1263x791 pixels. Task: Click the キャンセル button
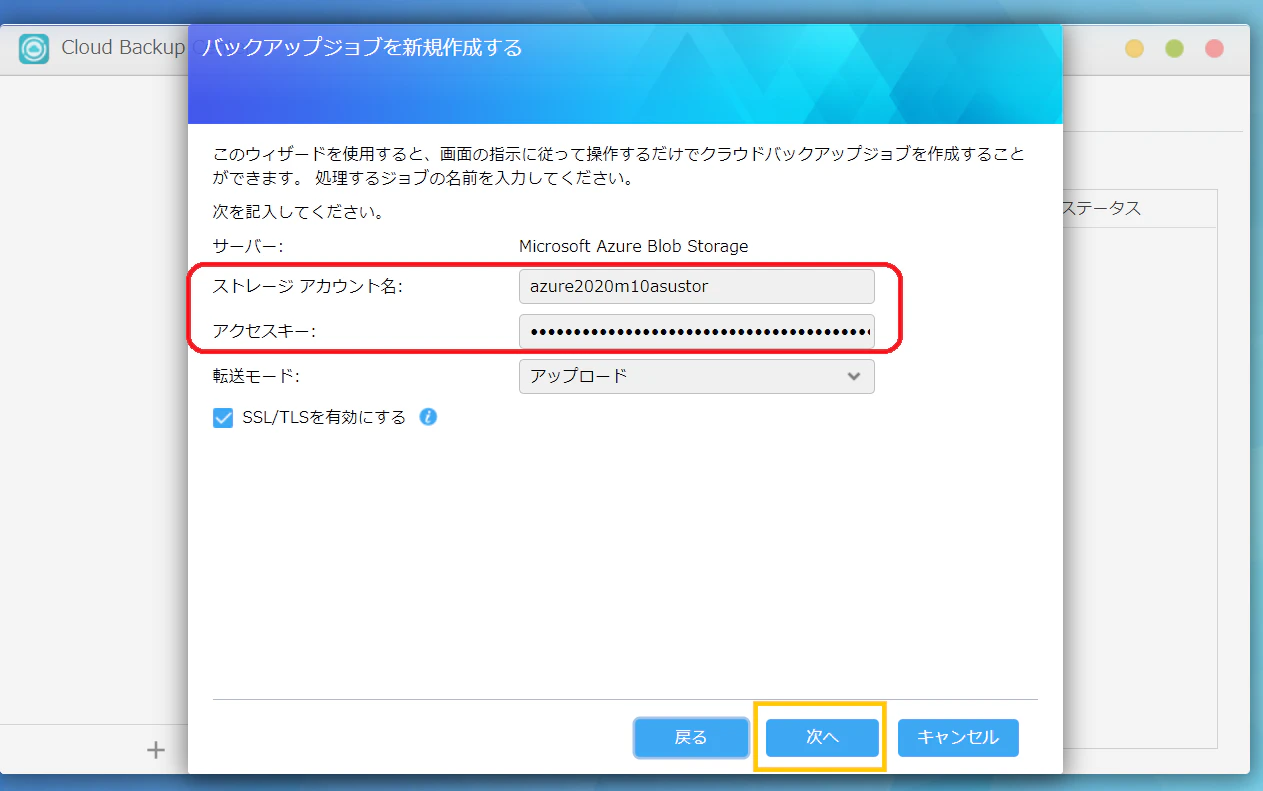click(x=958, y=738)
